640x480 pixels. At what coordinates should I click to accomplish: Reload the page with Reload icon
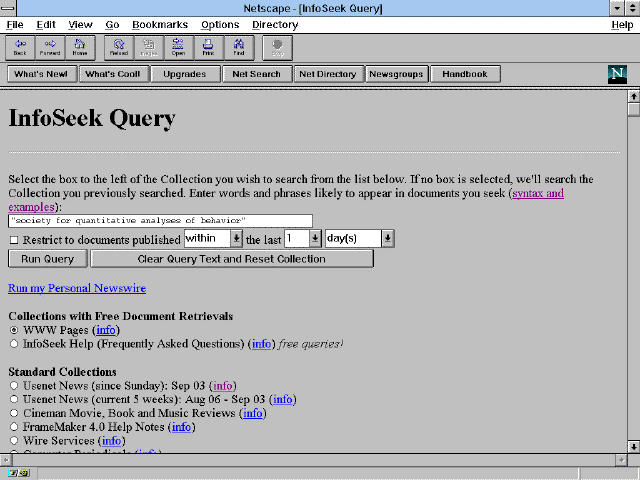pos(119,48)
